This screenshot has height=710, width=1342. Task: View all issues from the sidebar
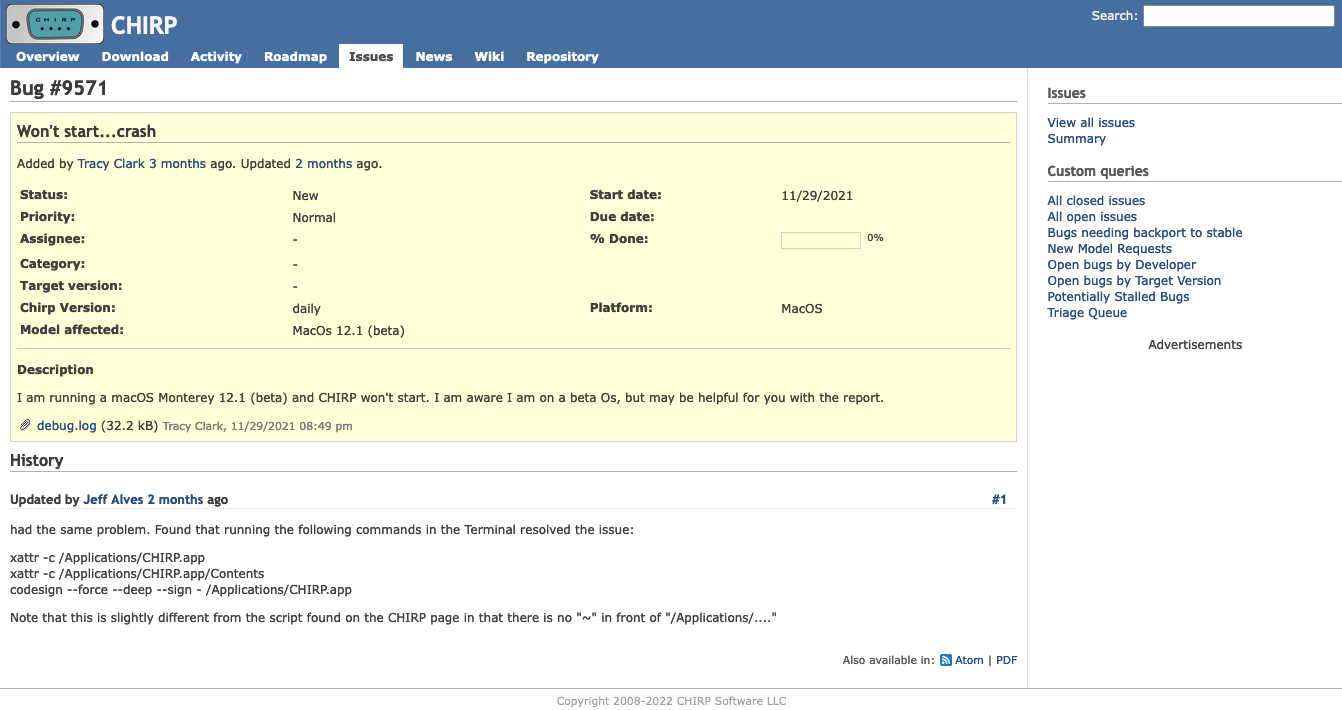(1090, 122)
